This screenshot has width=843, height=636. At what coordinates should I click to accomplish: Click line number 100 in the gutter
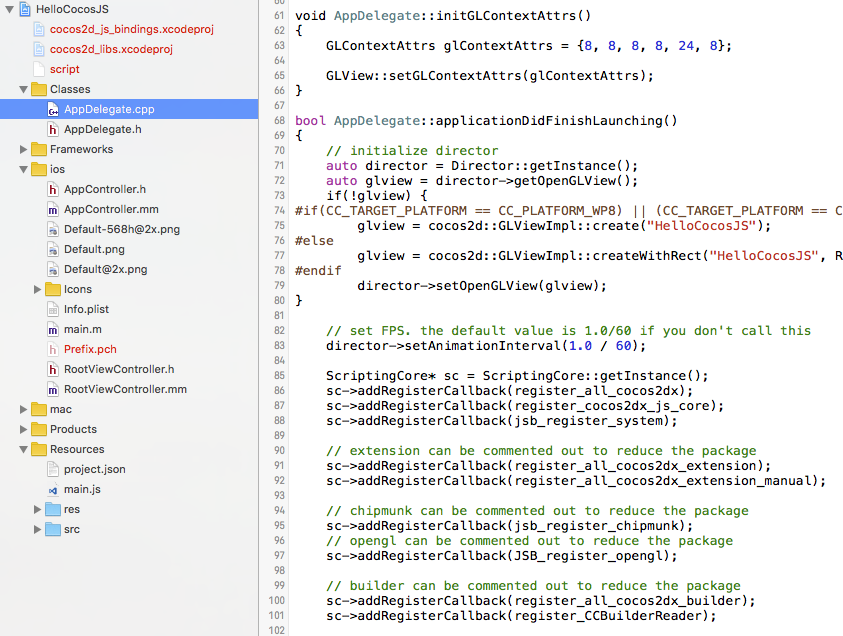[x=277, y=600]
